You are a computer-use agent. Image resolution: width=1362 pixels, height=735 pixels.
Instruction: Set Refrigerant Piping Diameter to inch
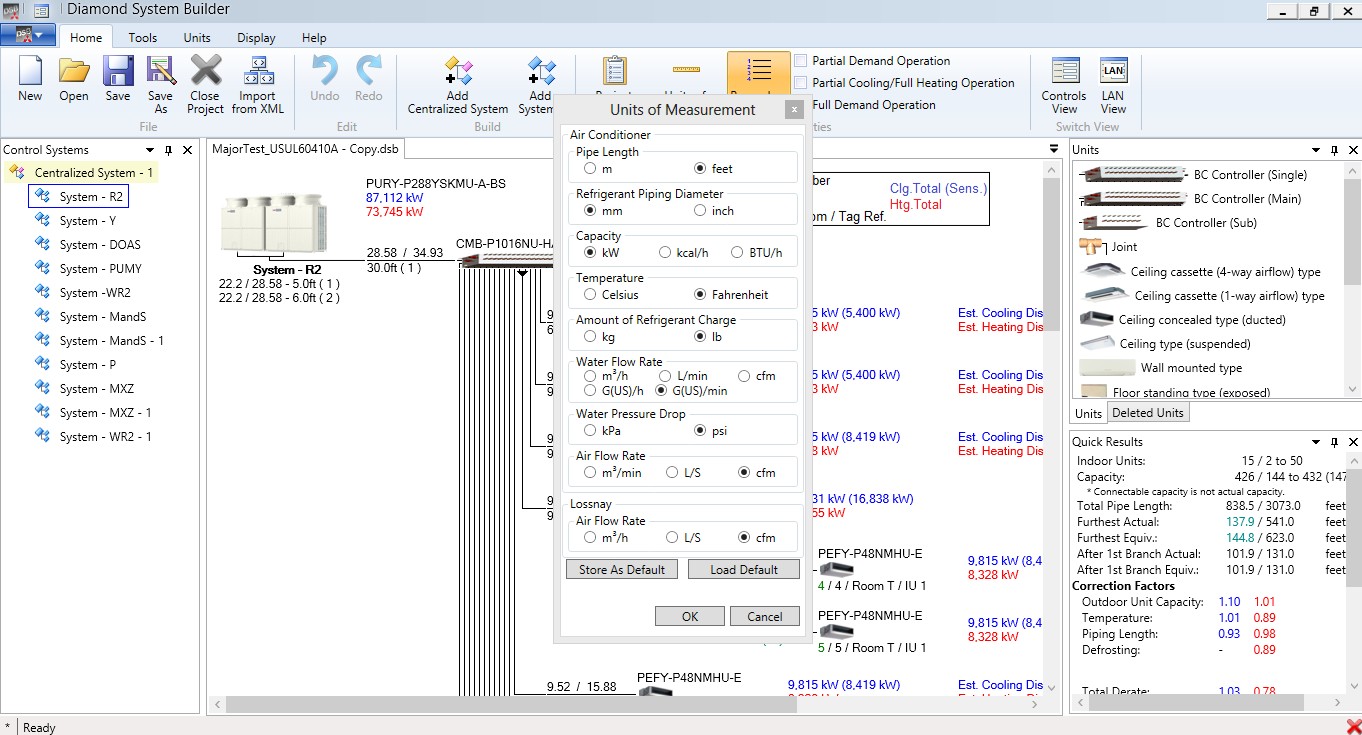pos(700,211)
